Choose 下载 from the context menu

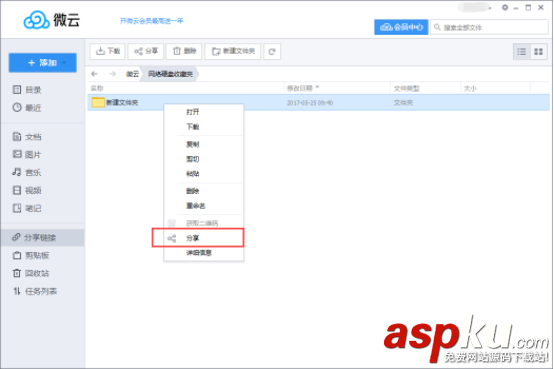204,127
